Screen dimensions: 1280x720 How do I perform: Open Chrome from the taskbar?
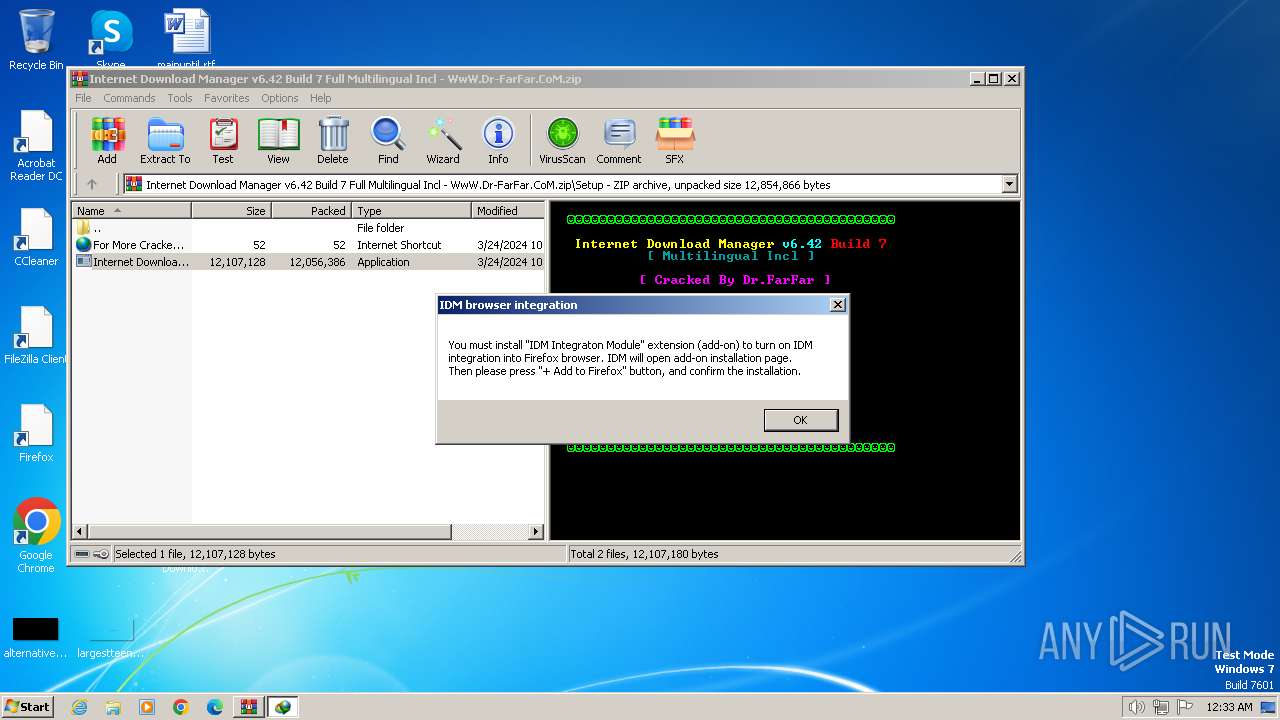[181, 707]
